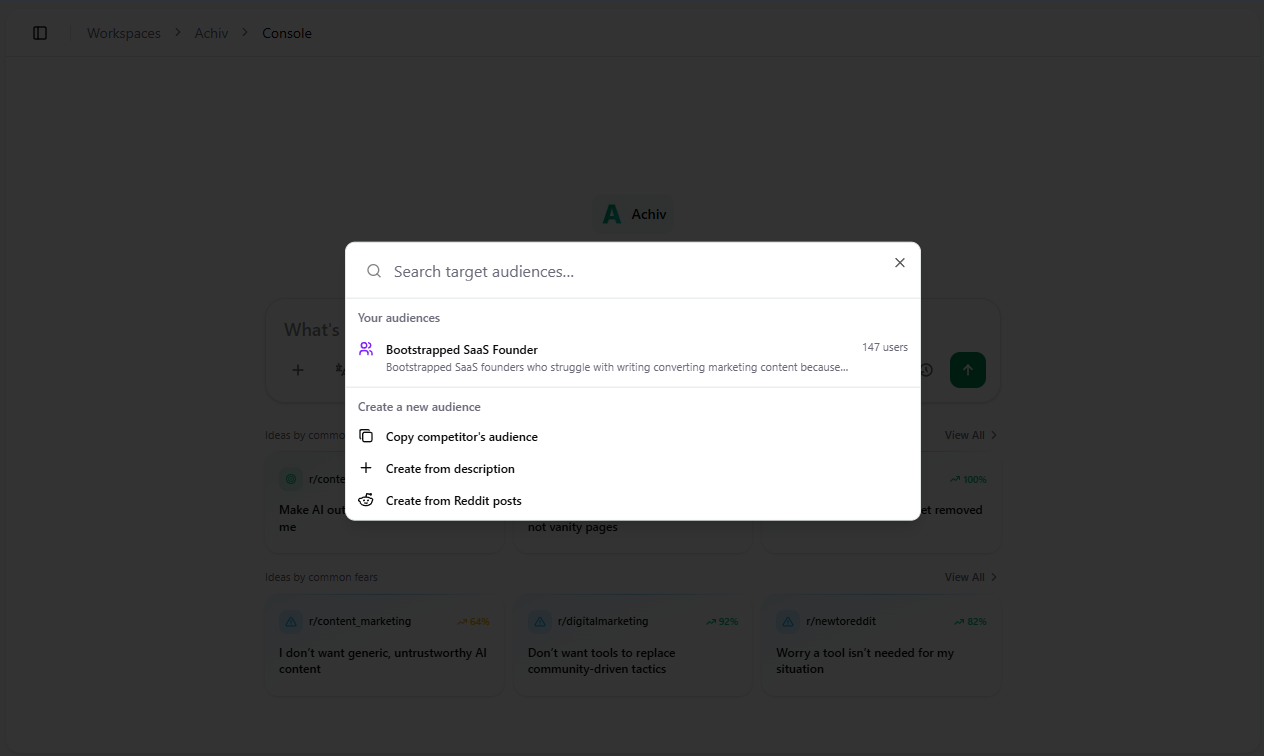Click the 92% trend badge
The width and height of the screenshot is (1264, 756).
point(722,622)
